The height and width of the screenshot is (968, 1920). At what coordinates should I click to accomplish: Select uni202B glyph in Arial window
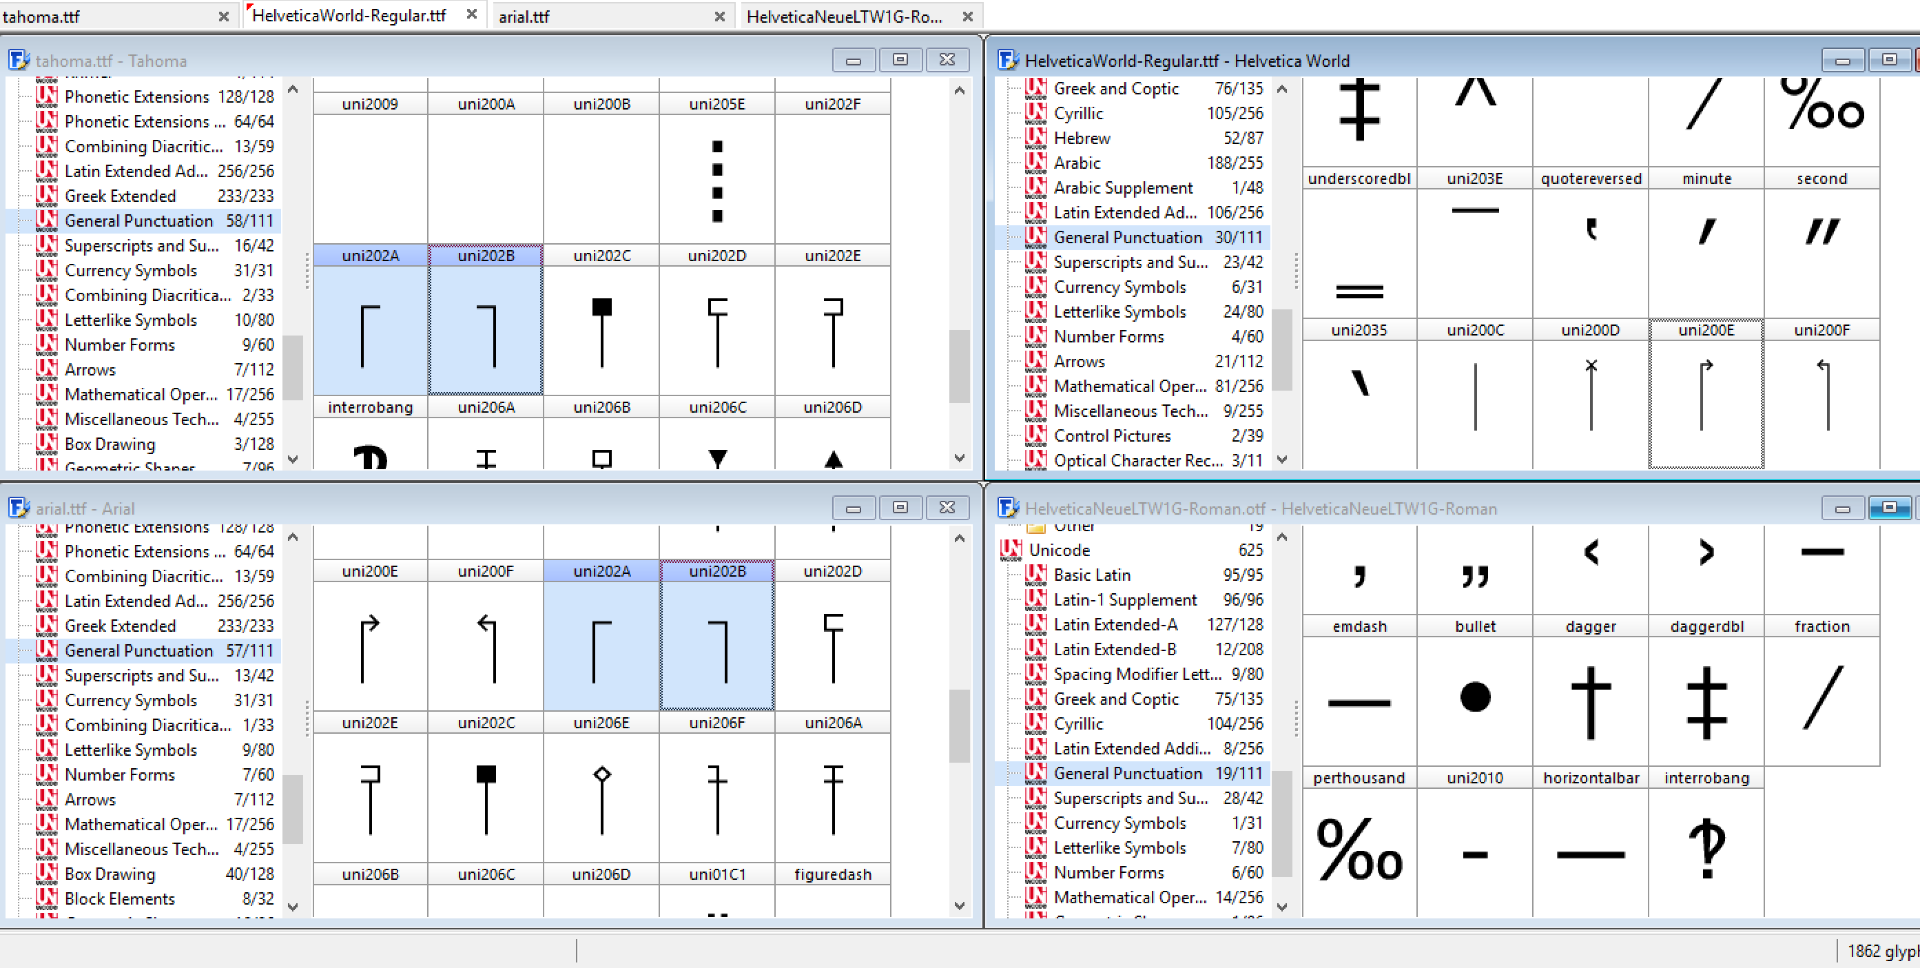point(717,635)
